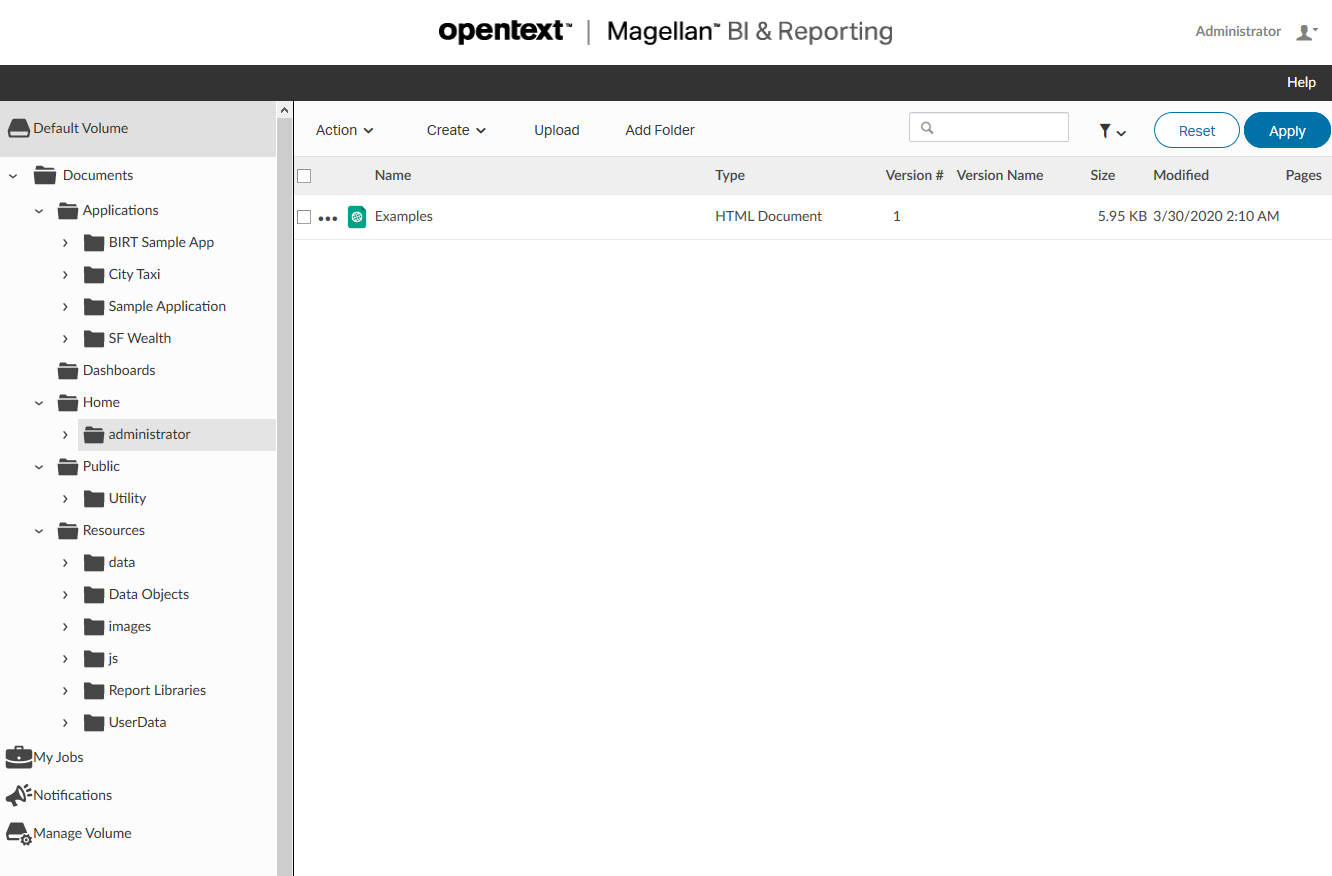Tick the select-all checkbox in header
Image resolution: width=1332 pixels, height=876 pixels.
304,176
